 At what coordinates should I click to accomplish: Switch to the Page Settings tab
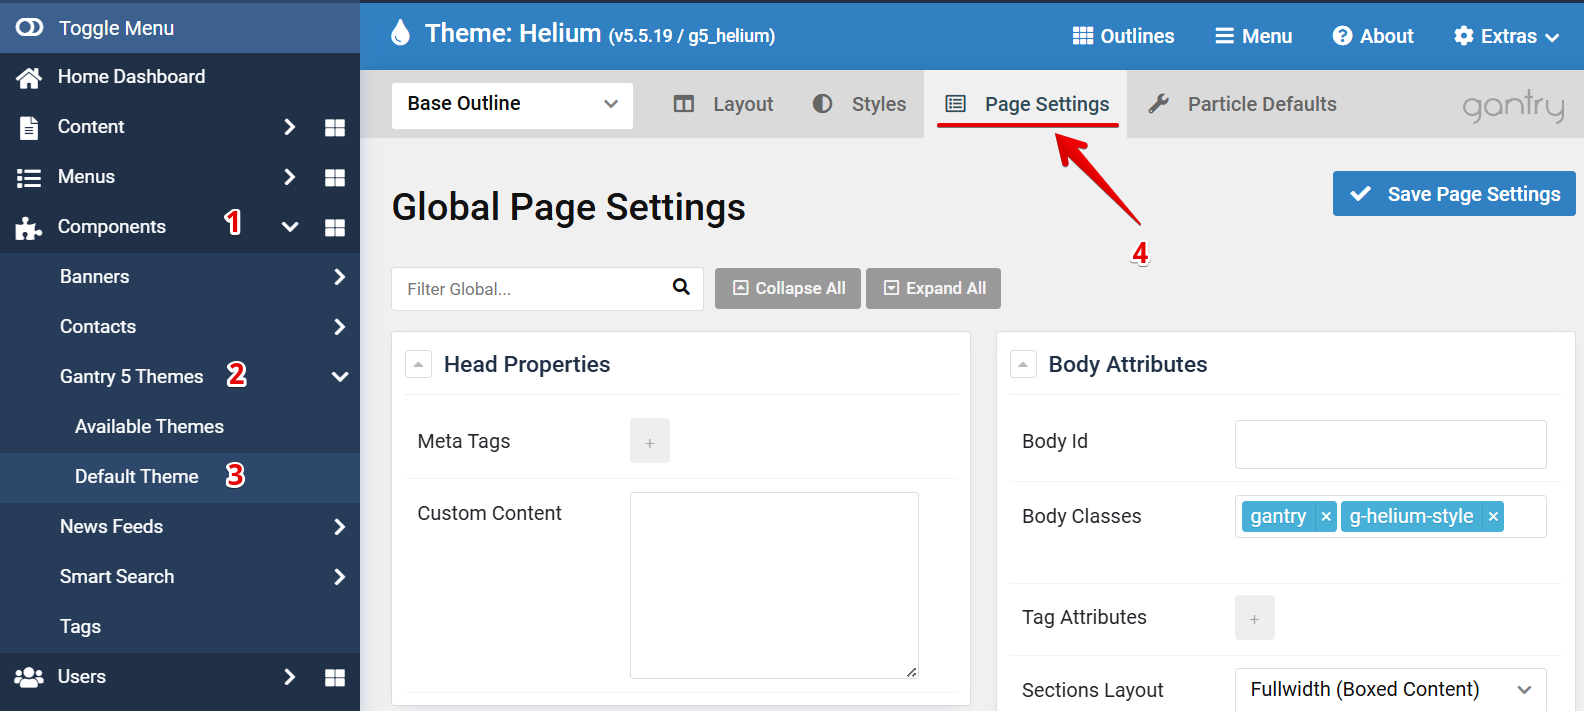pyautogui.click(x=1027, y=104)
